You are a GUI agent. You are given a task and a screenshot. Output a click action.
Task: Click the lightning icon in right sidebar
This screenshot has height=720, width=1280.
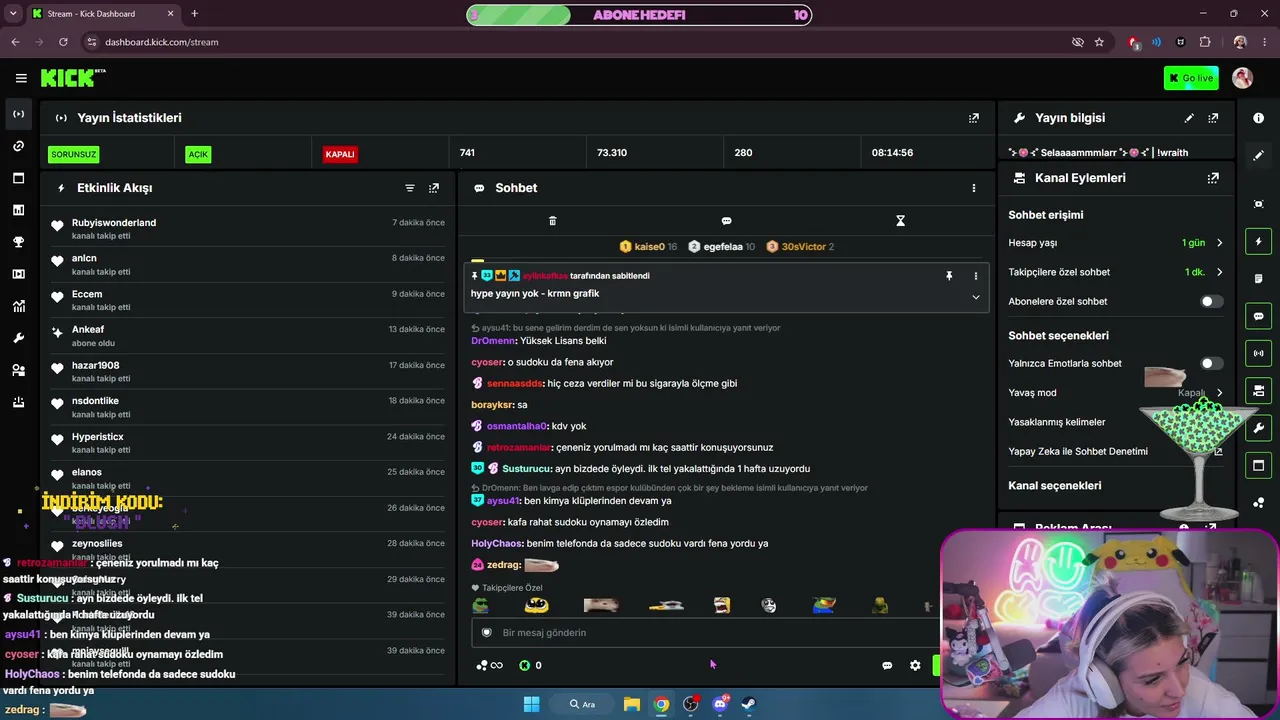coord(1259,241)
